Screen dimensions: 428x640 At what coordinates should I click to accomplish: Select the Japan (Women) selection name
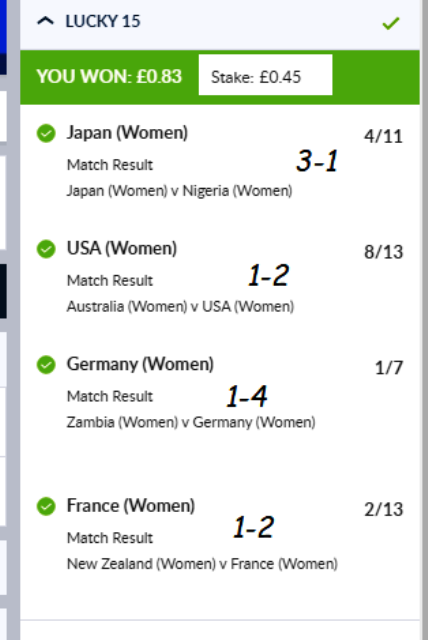[127, 133]
